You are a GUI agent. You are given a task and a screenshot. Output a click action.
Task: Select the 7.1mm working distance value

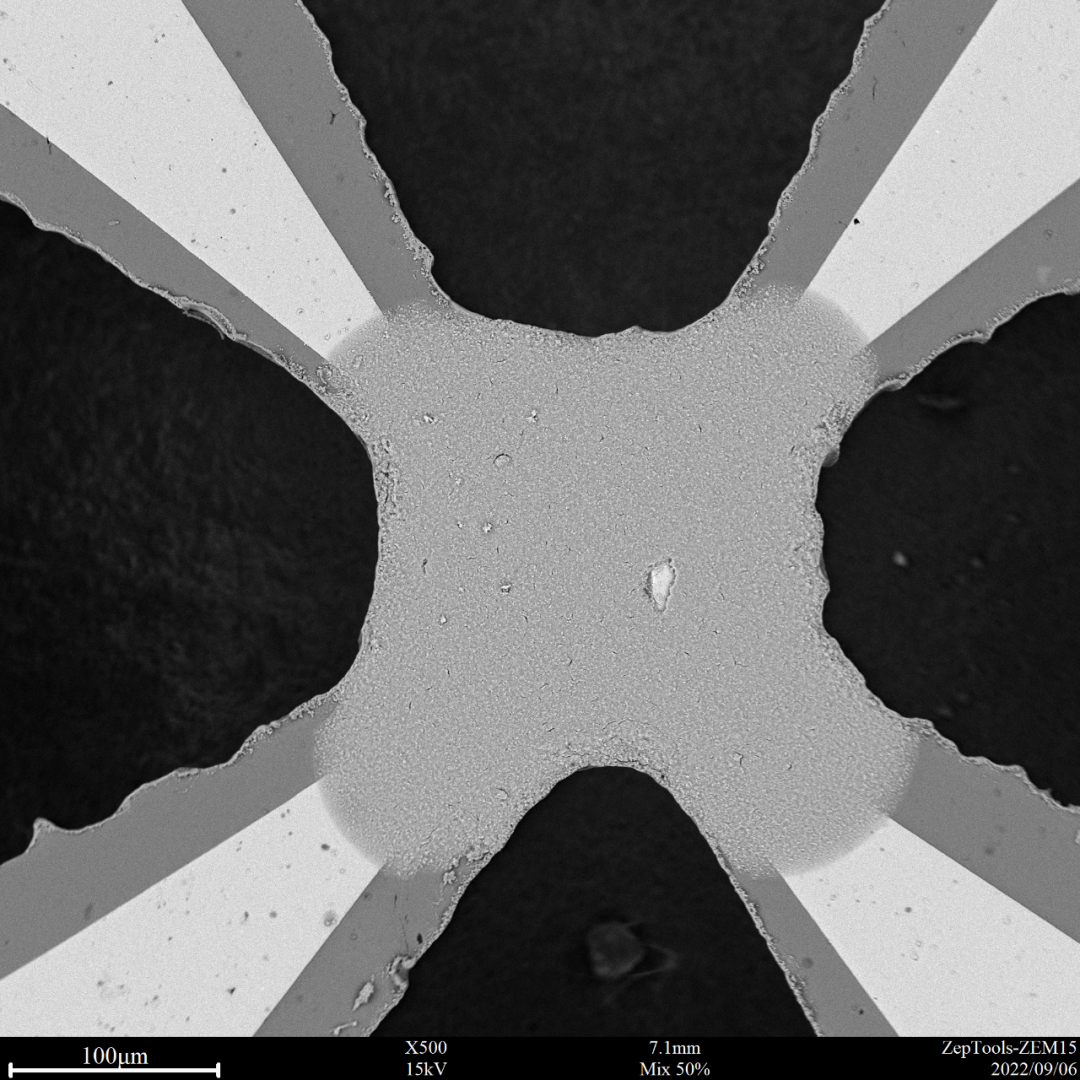pos(674,1048)
